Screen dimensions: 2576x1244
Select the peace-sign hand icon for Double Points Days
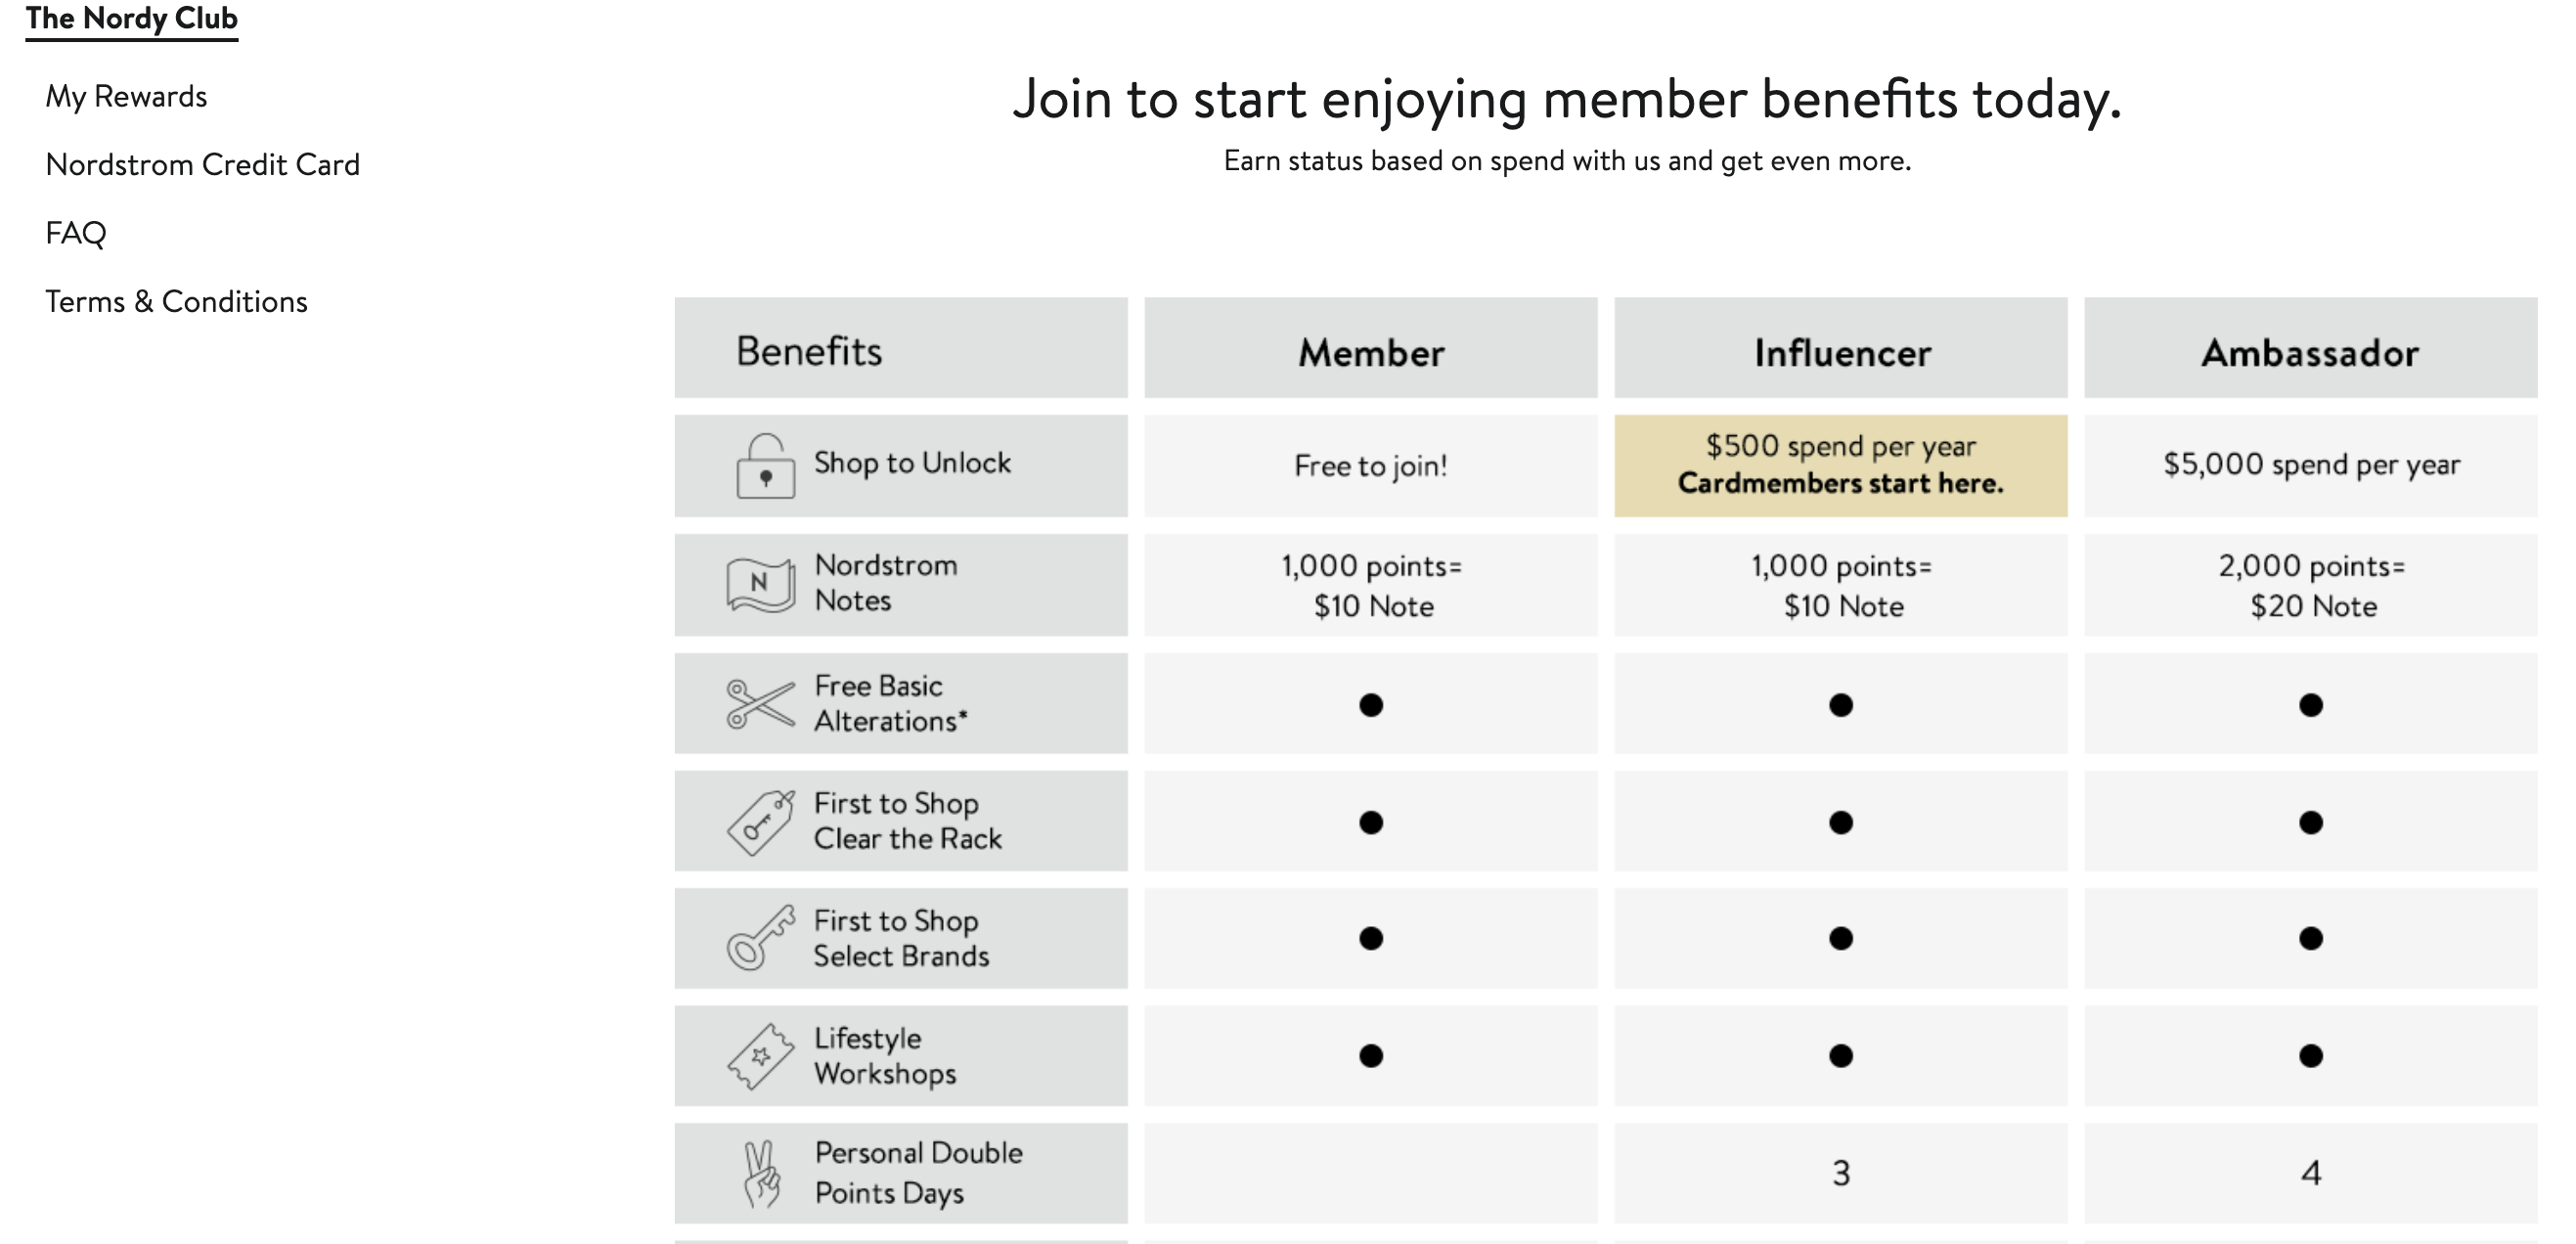(762, 1172)
